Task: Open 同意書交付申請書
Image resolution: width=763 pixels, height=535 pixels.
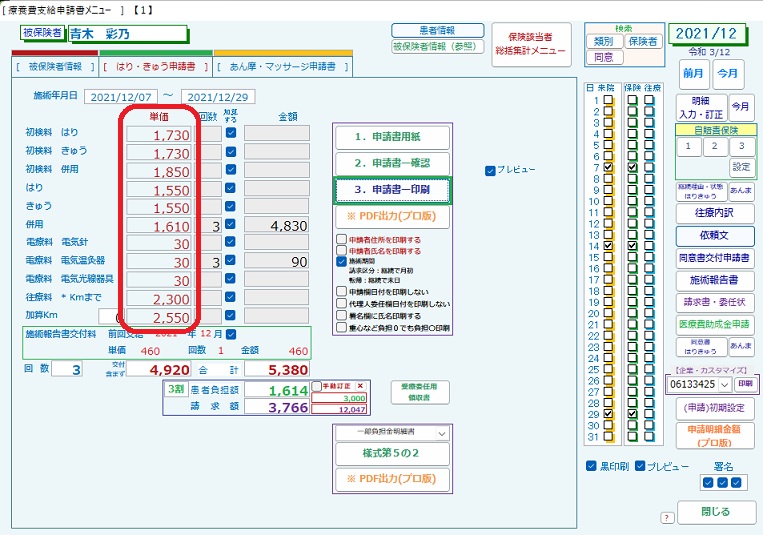Action: [714, 258]
